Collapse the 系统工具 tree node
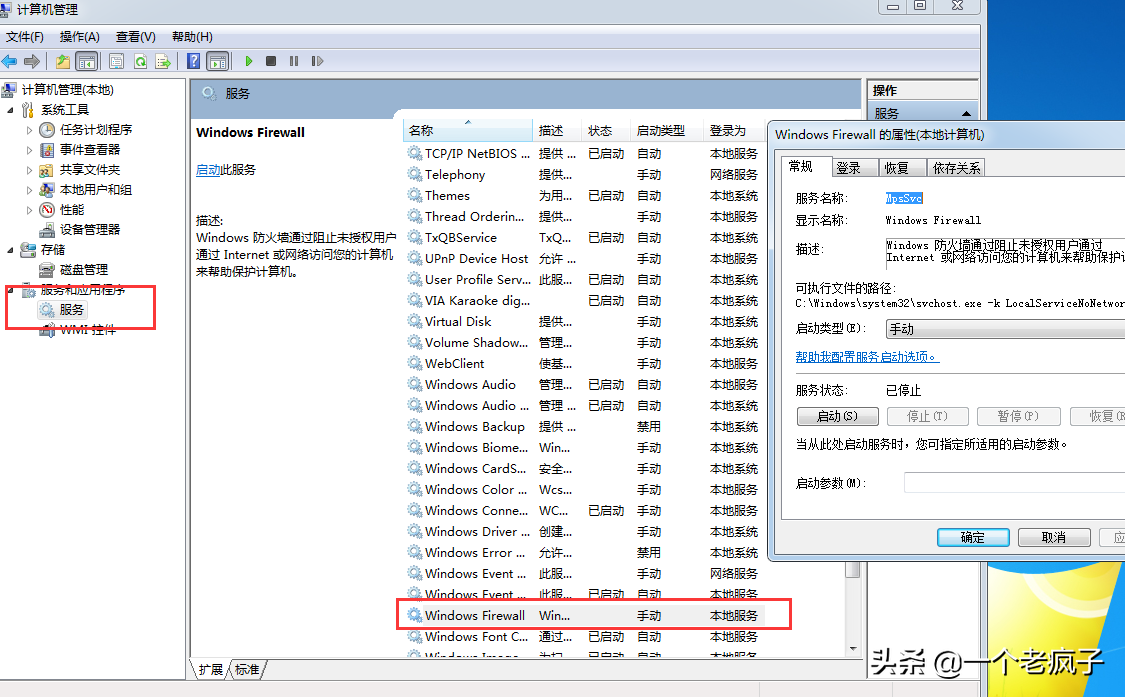1125x697 pixels. click(x=10, y=110)
